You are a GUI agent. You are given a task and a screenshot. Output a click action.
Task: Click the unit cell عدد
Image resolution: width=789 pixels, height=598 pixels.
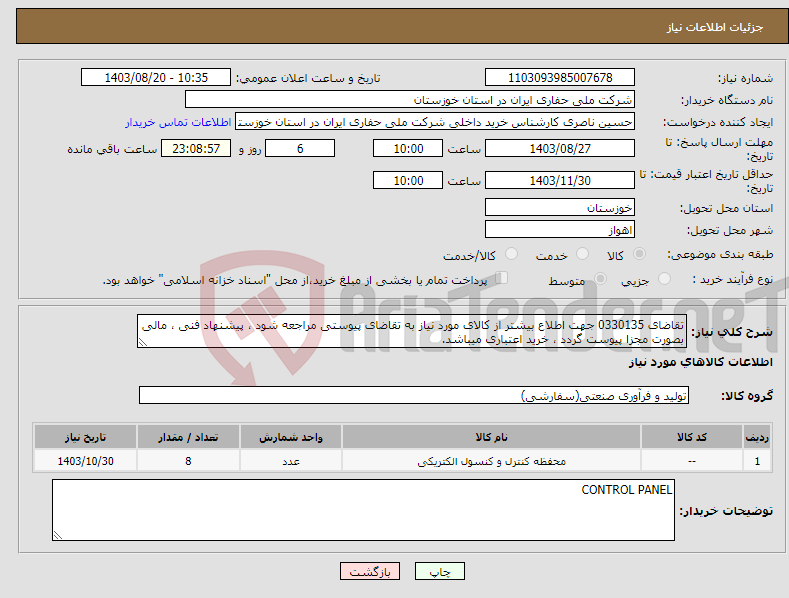[x=291, y=461]
